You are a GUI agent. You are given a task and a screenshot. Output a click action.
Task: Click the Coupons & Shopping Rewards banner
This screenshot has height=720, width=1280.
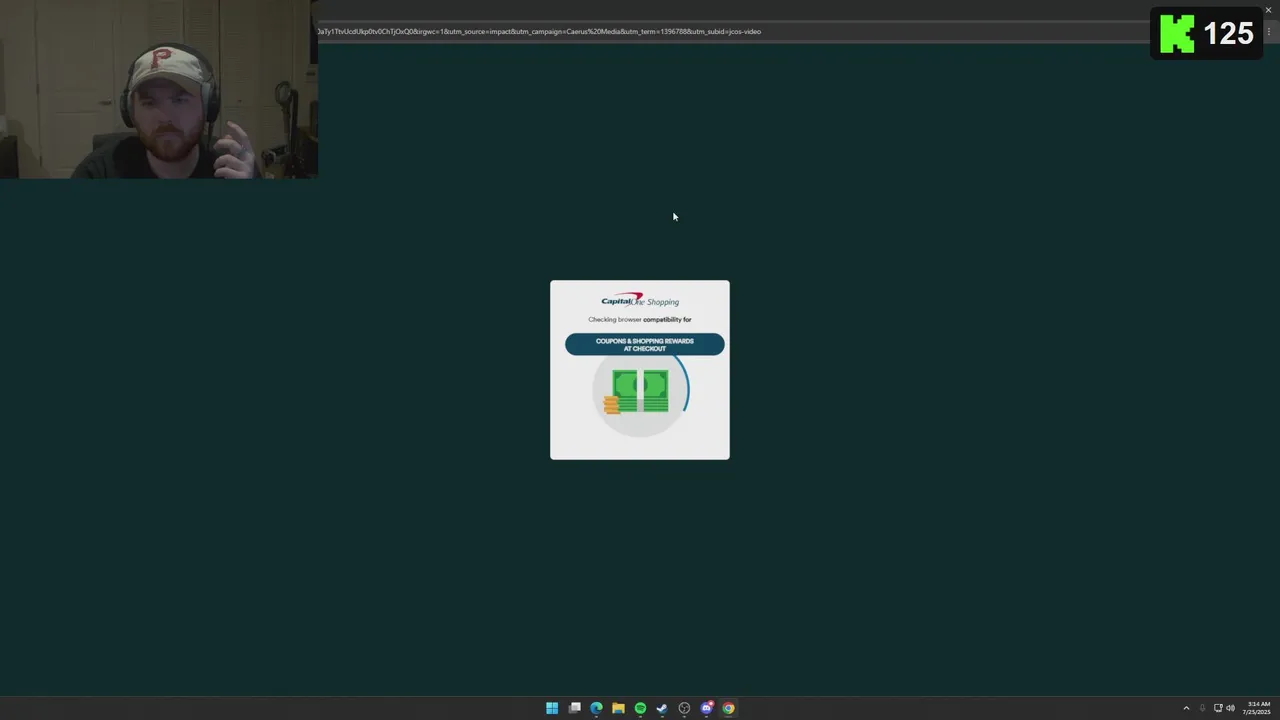645,344
